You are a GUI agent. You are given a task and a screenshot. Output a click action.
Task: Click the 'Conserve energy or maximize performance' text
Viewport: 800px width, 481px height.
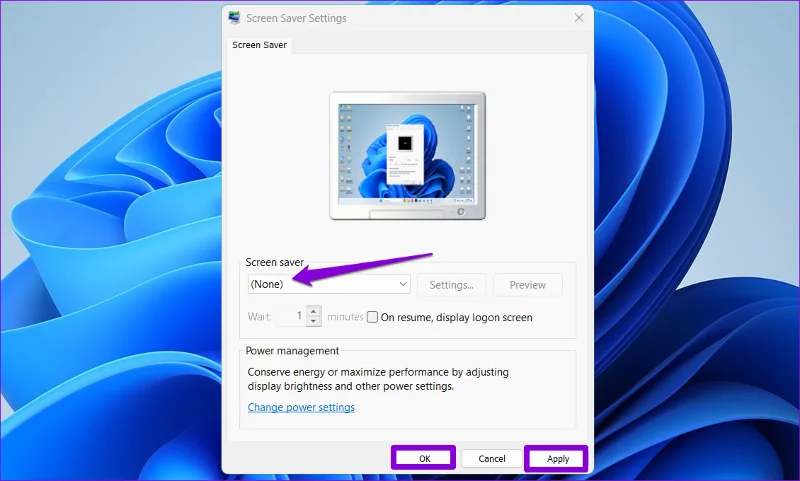pyautogui.click(x=378, y=379)
